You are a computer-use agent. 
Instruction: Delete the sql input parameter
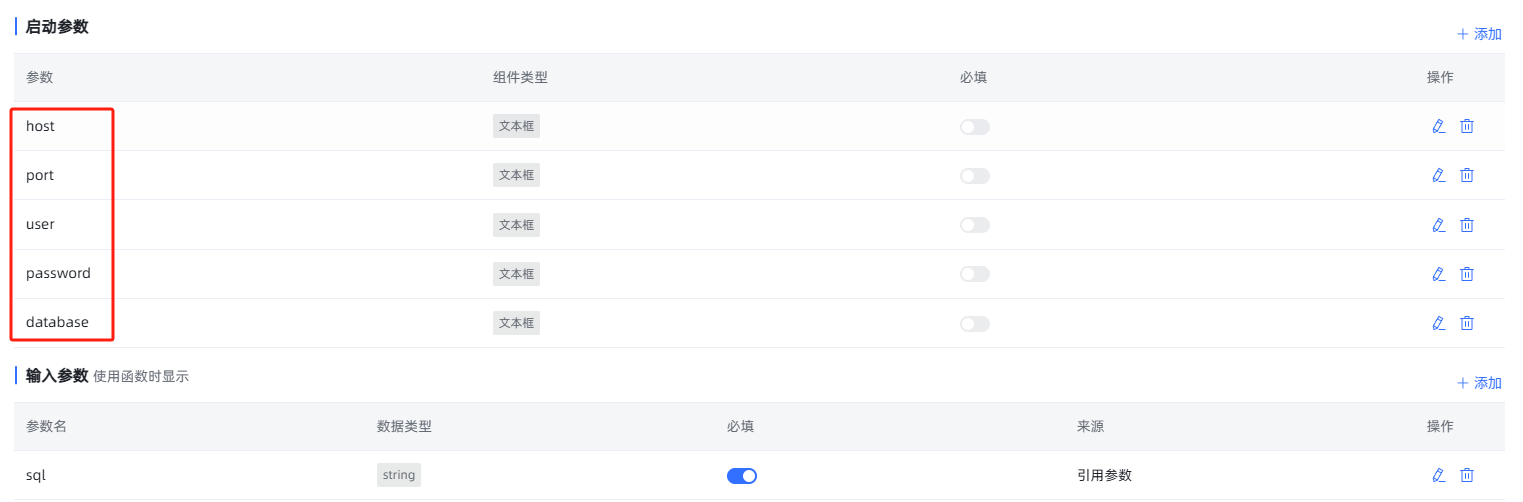pyautogui.click(x=1467, y=476)
